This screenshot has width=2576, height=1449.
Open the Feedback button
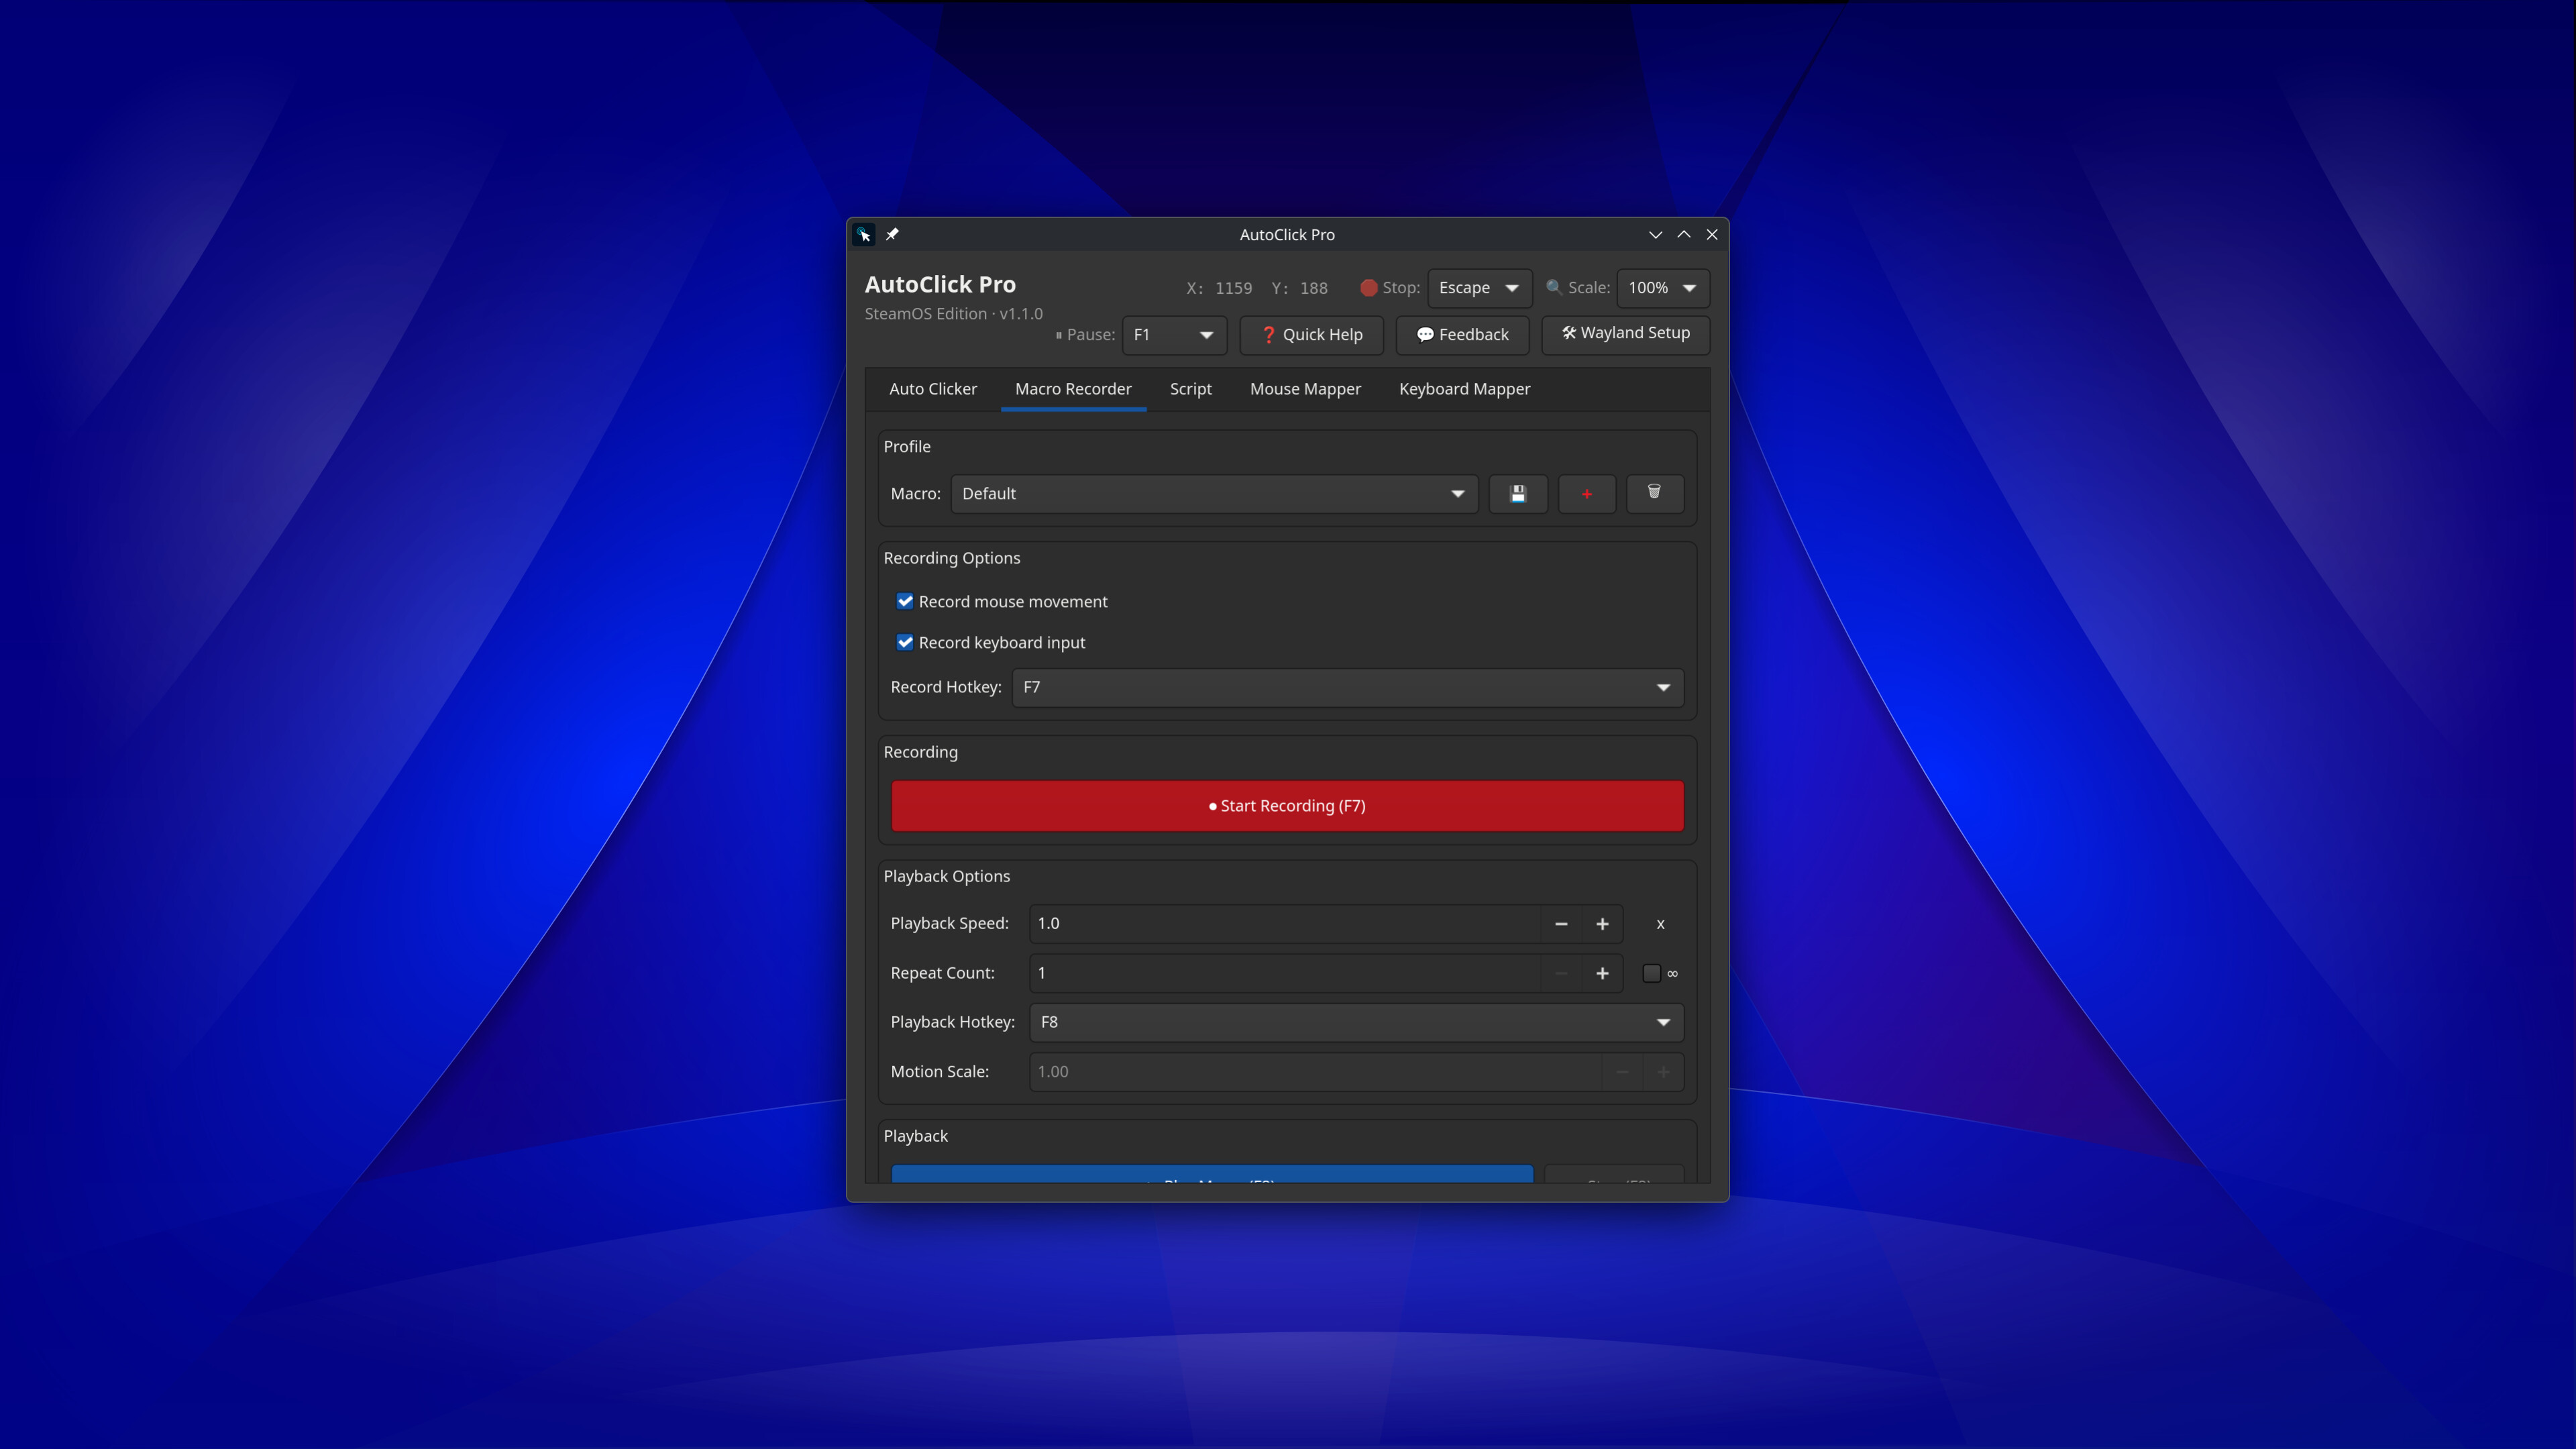click(x=1462, y=335)
